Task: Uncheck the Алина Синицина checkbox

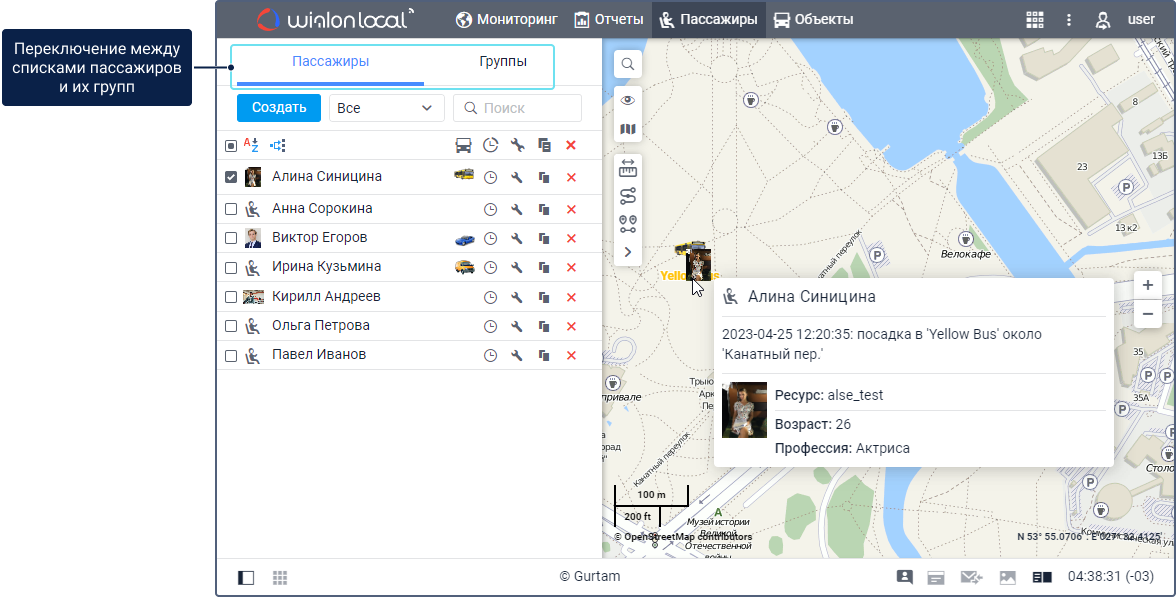Action: pos(231,177)
